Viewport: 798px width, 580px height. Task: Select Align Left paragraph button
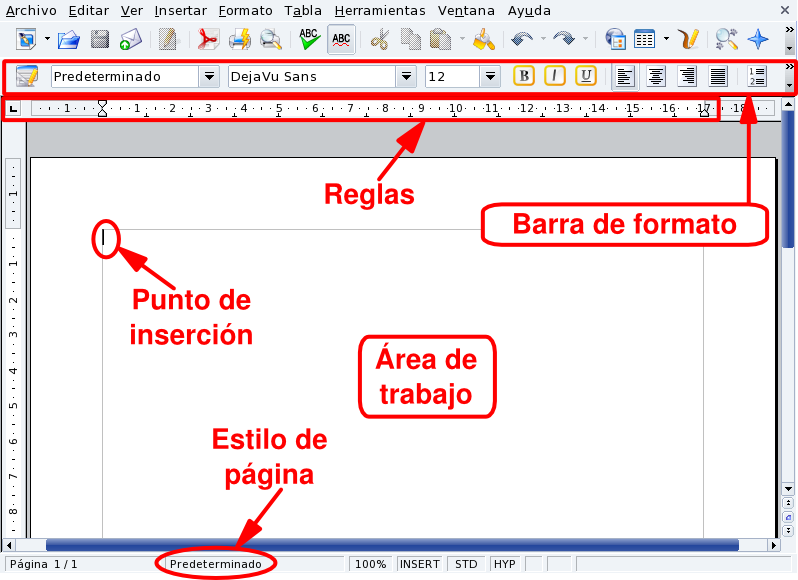[625, 77]
